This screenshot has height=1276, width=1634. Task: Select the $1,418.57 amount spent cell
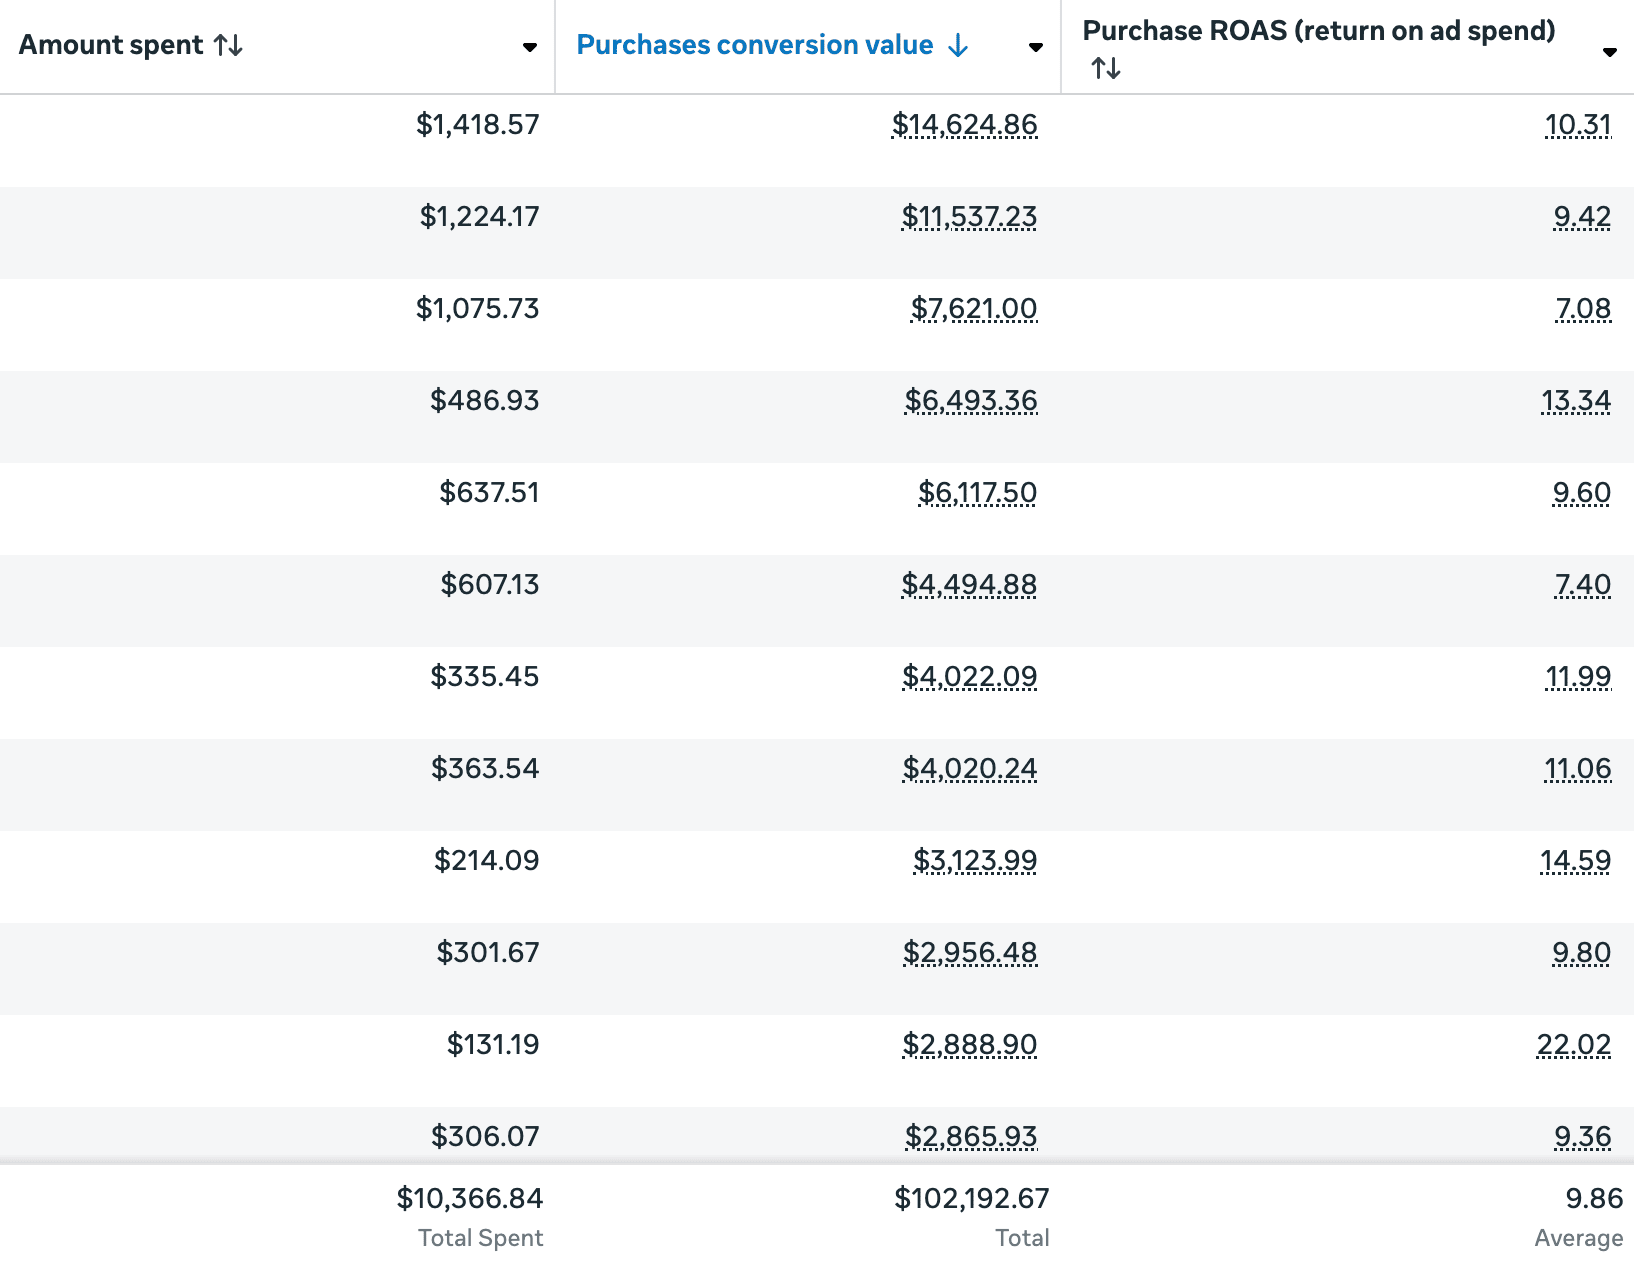click(477, 125)
